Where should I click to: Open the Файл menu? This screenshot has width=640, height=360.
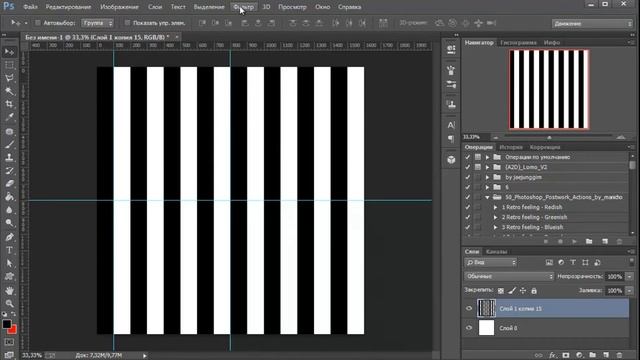30,7
